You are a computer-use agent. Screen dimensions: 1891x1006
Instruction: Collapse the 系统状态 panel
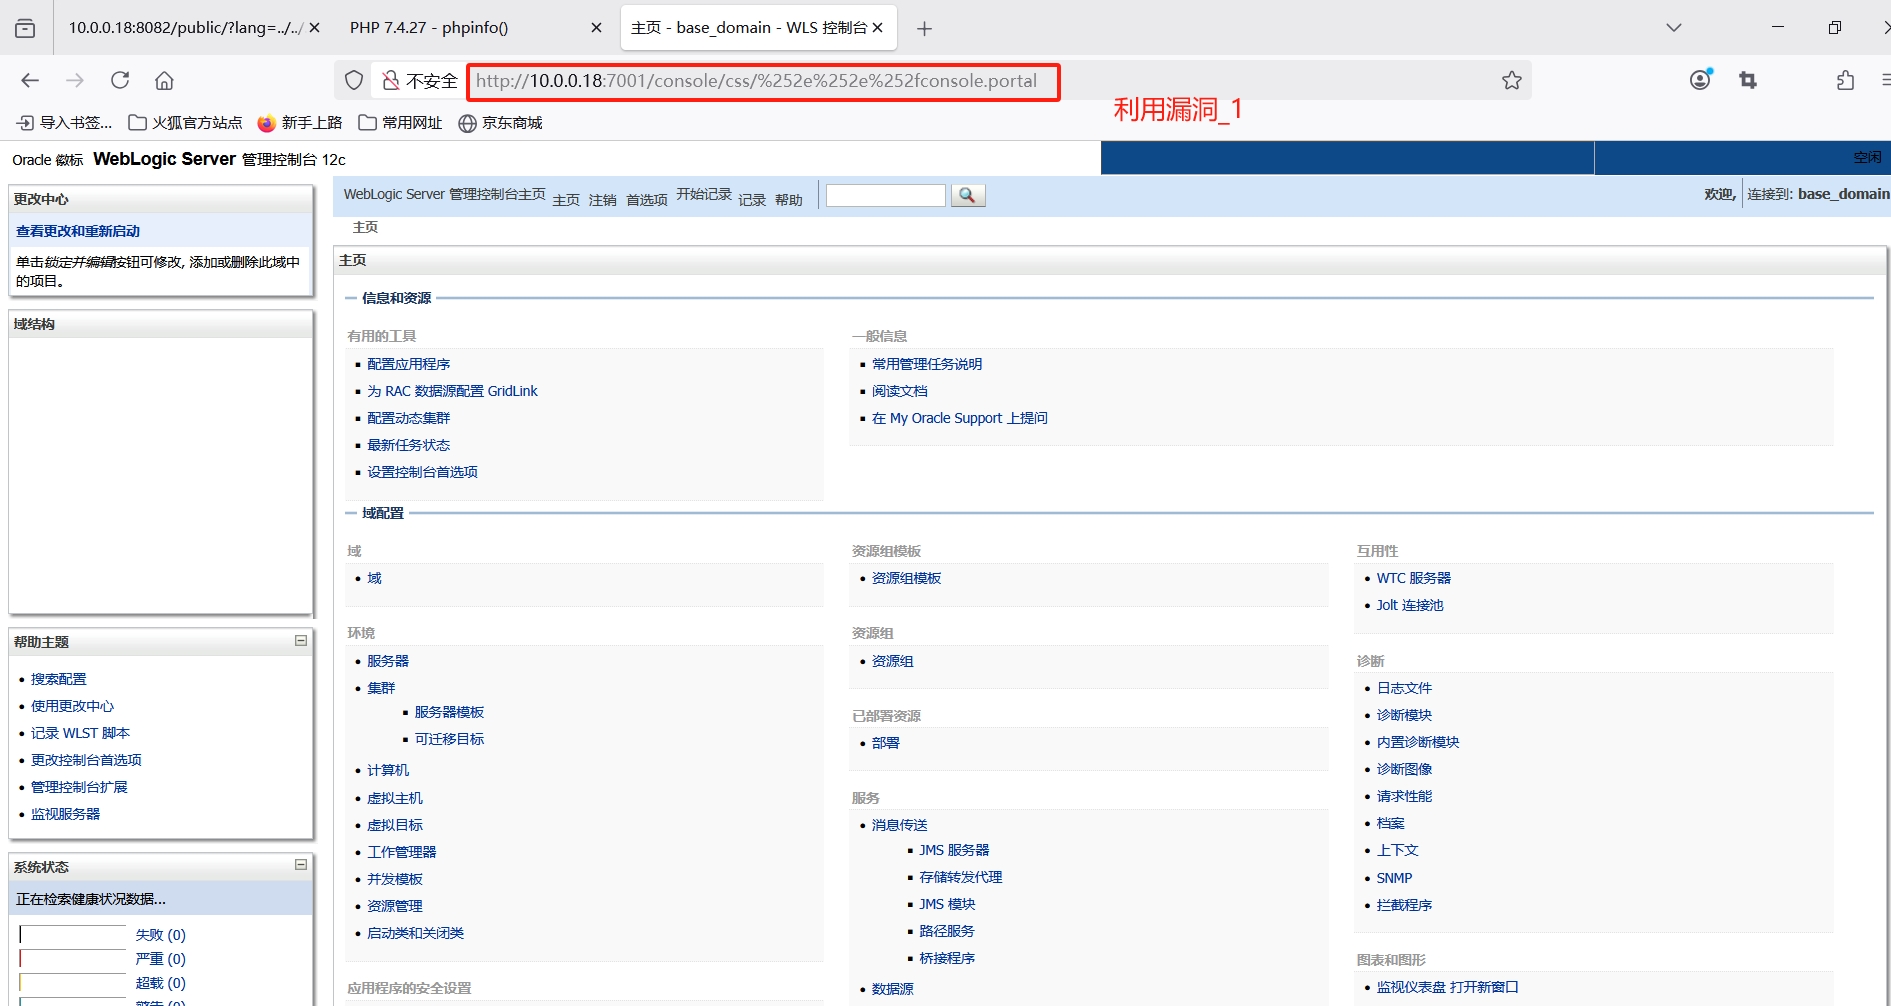[x=300, y=865]
